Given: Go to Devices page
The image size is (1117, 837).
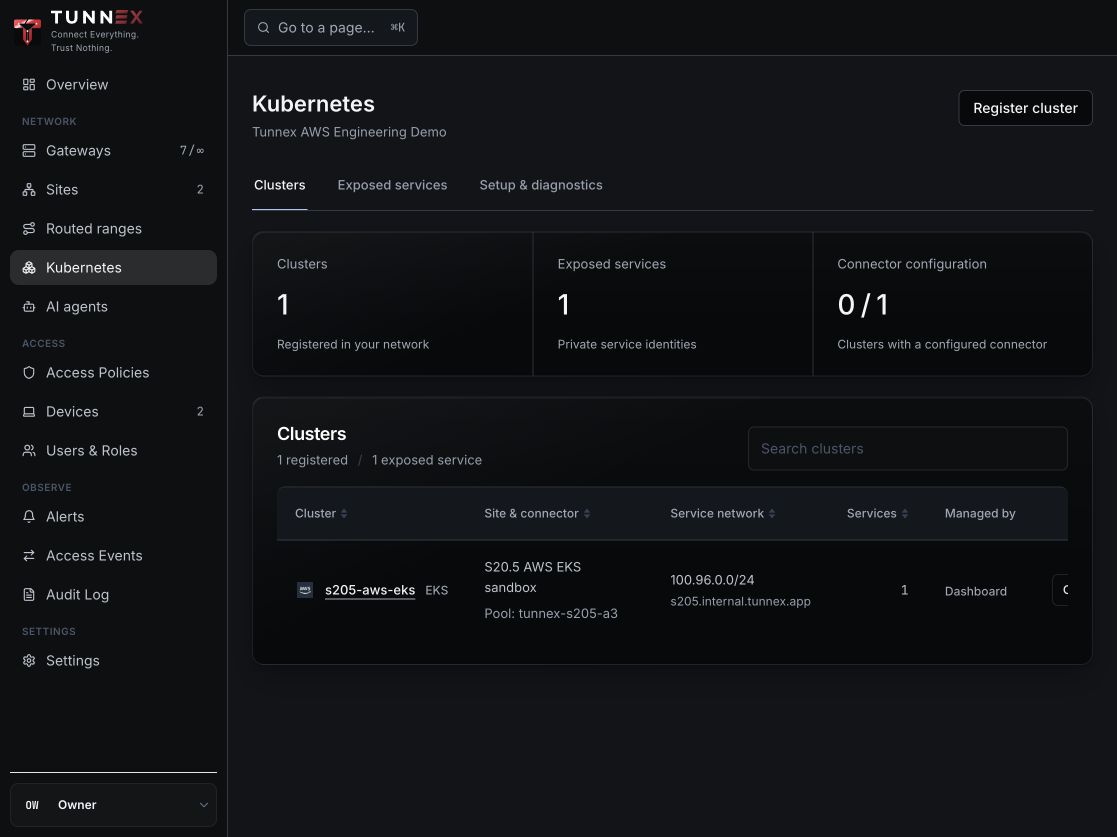Looking at the screenshot, I should 113,412.
